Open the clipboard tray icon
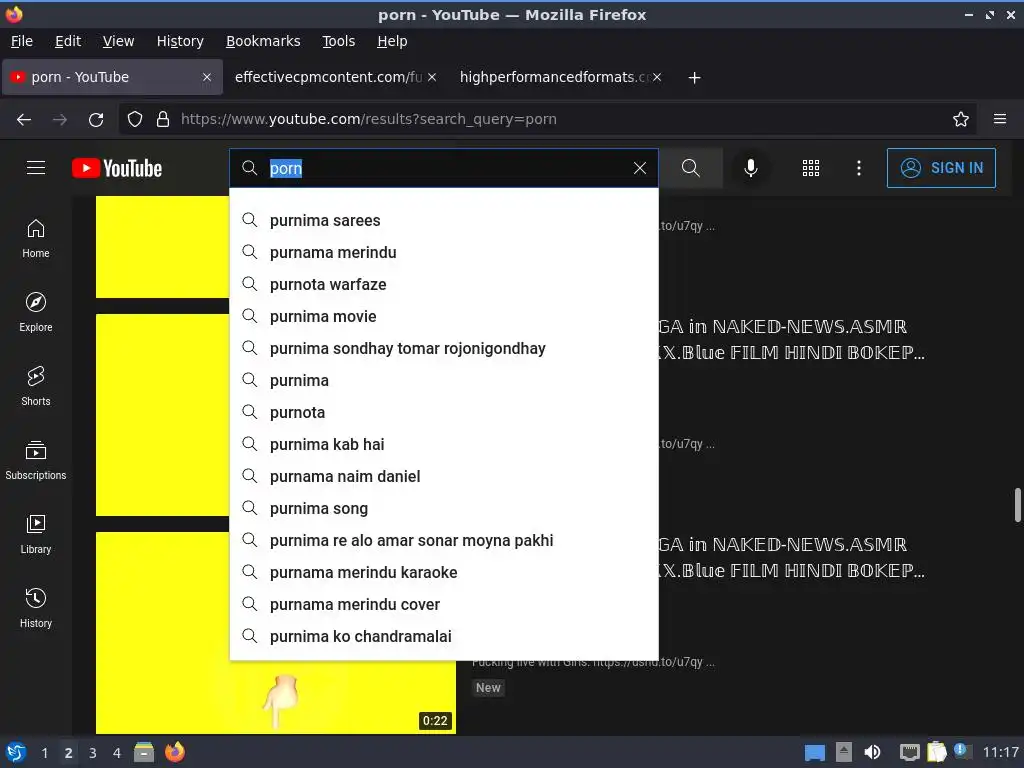 pyautogui.click(x=936, y=752)
